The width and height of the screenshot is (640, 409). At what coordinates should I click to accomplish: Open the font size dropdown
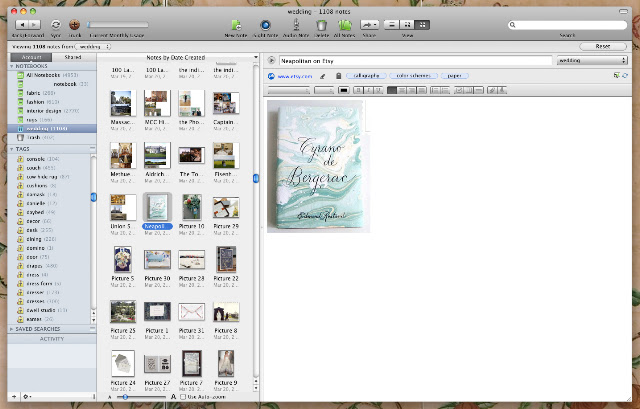click(324, 90)
